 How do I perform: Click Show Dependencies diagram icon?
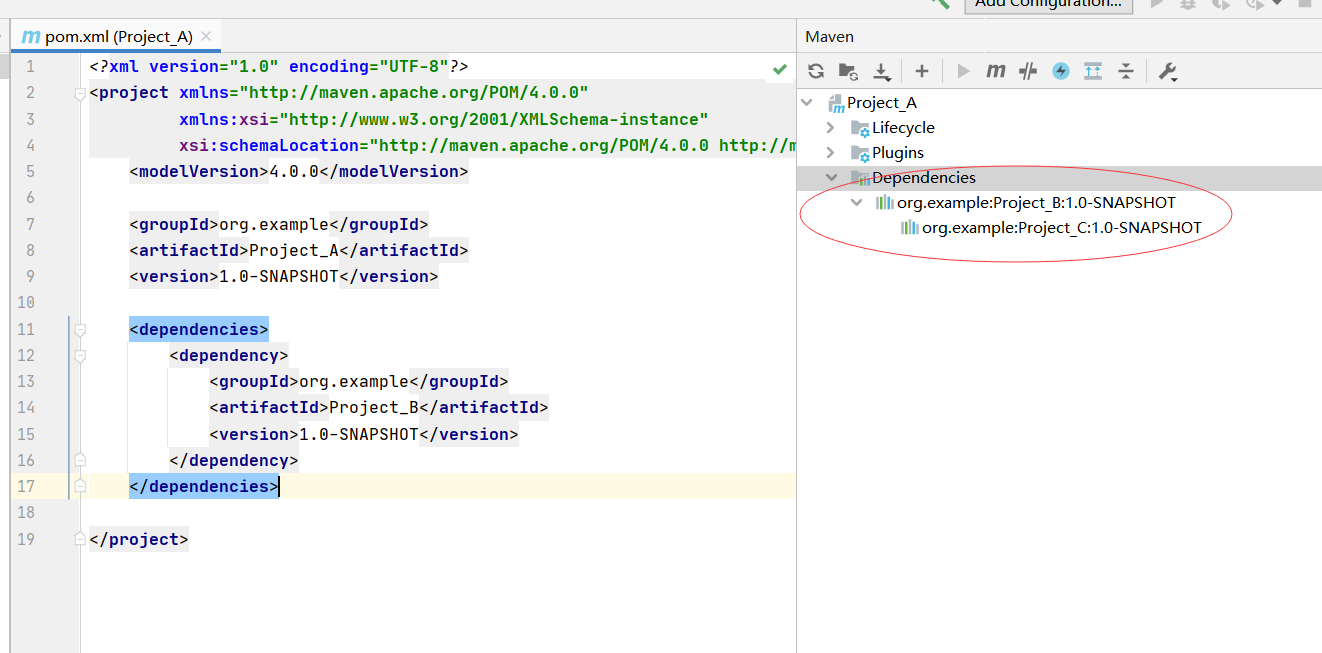tap(1093, 71)
